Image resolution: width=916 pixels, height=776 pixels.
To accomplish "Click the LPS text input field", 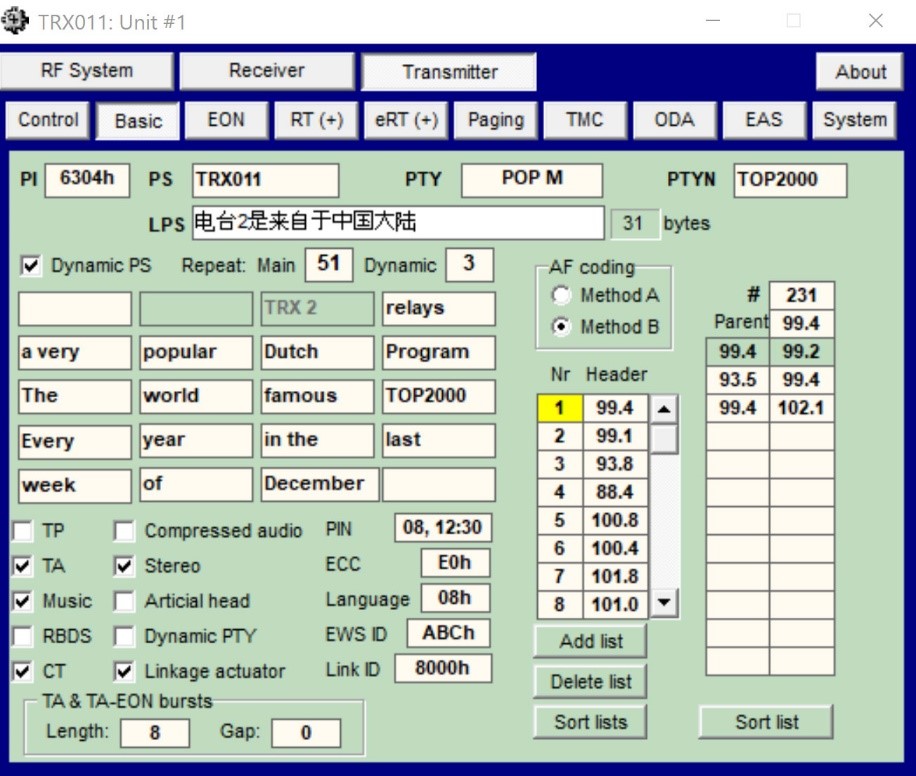I will coord(398,223).
